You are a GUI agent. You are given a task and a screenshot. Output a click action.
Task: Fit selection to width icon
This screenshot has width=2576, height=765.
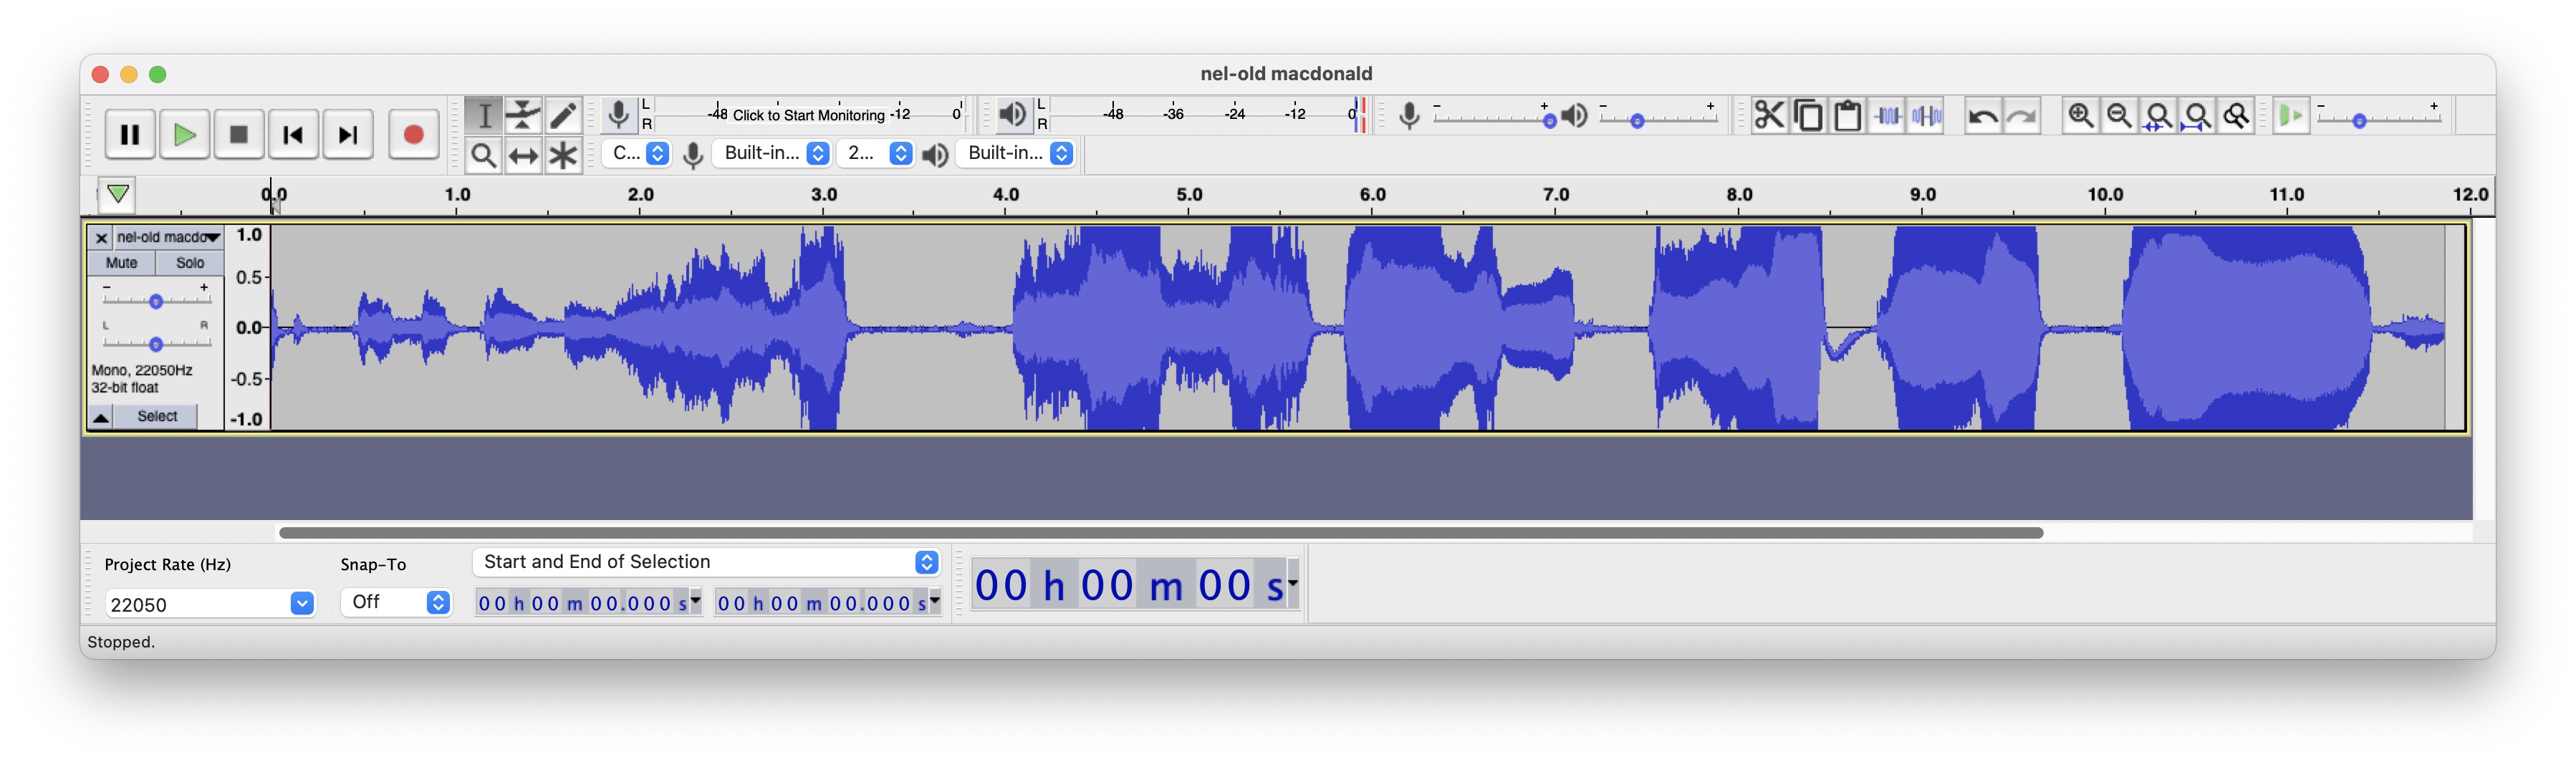pyautogui.click(x=2158, y=116)
